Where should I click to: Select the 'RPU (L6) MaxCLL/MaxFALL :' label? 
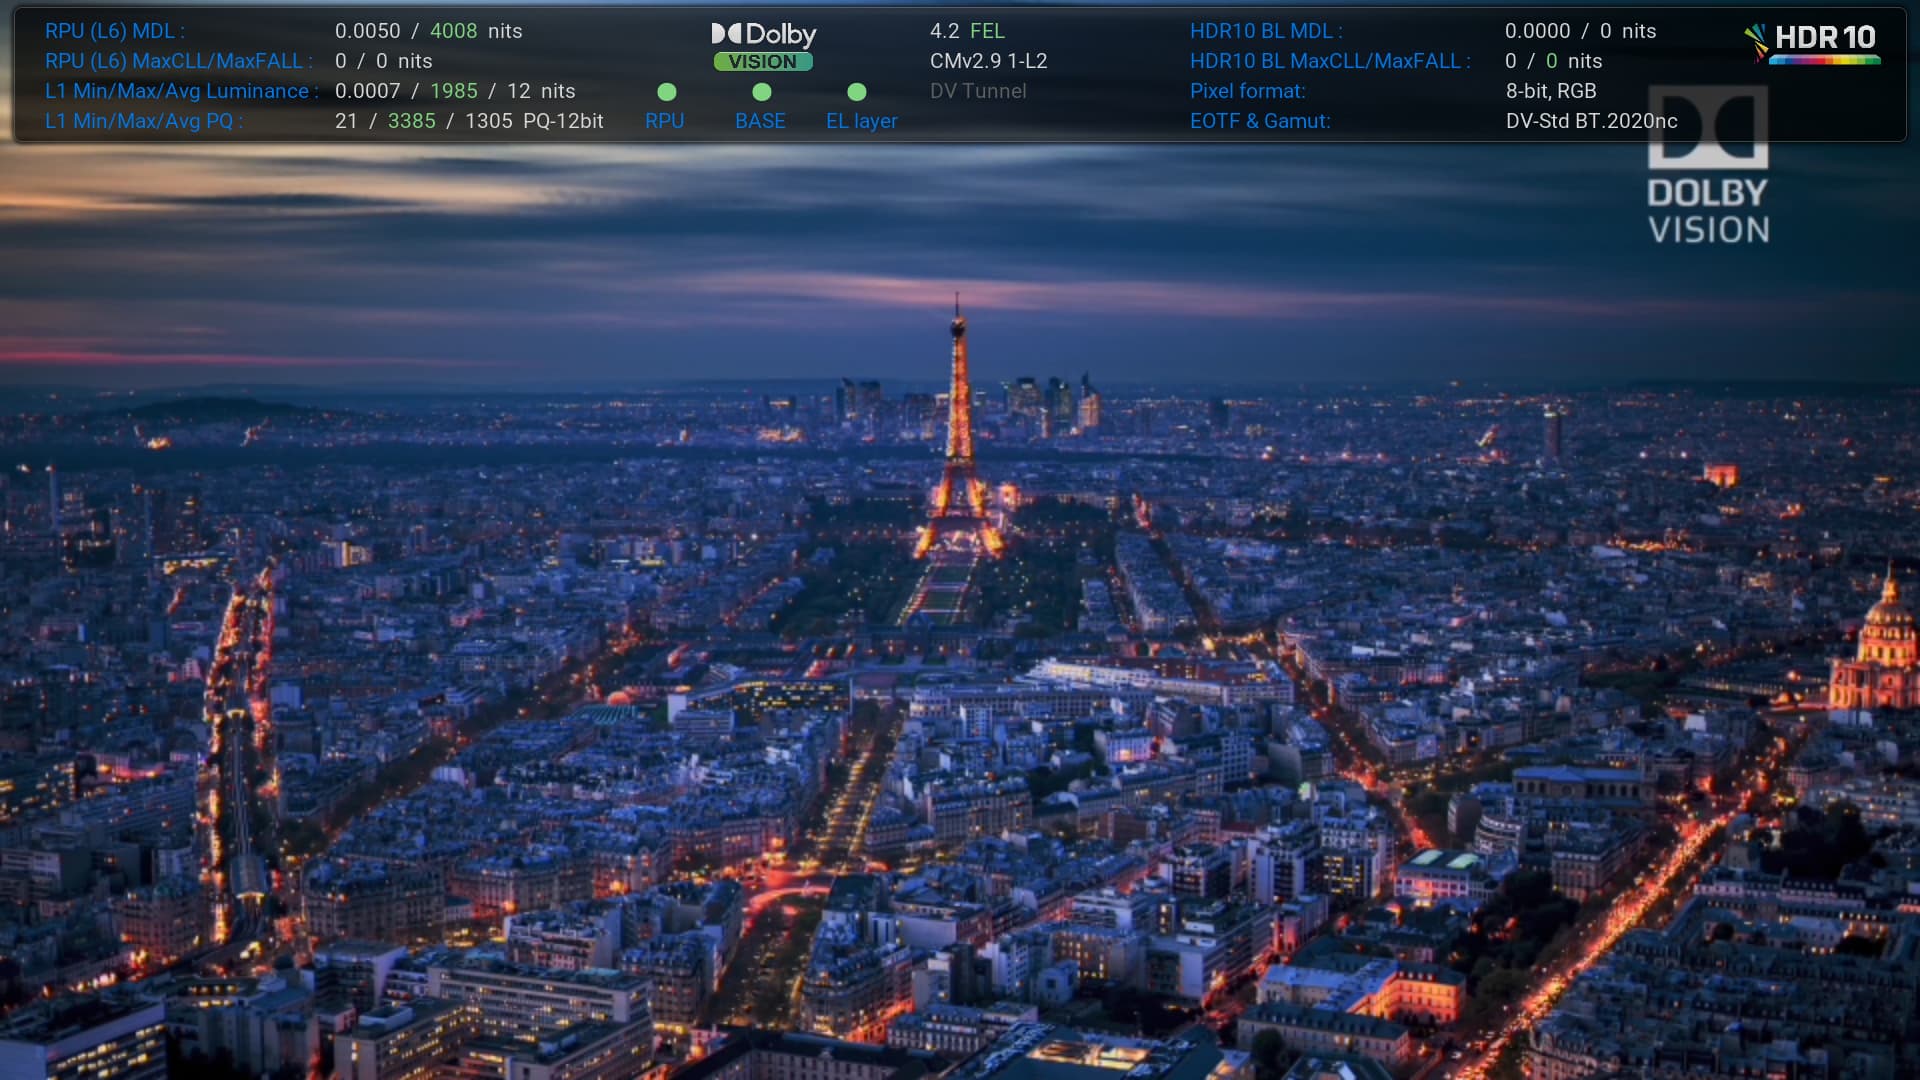click(x=179, y=61)
